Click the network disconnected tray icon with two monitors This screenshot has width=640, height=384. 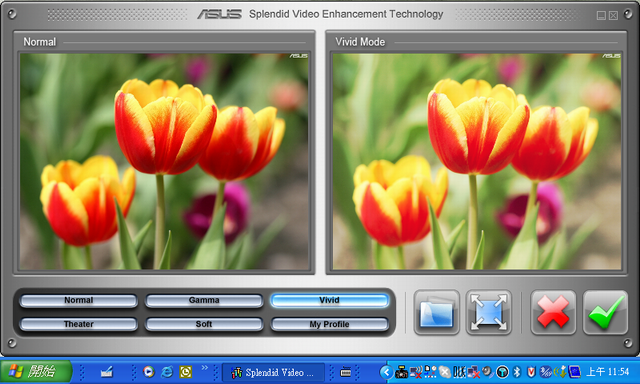click(473, 372)
